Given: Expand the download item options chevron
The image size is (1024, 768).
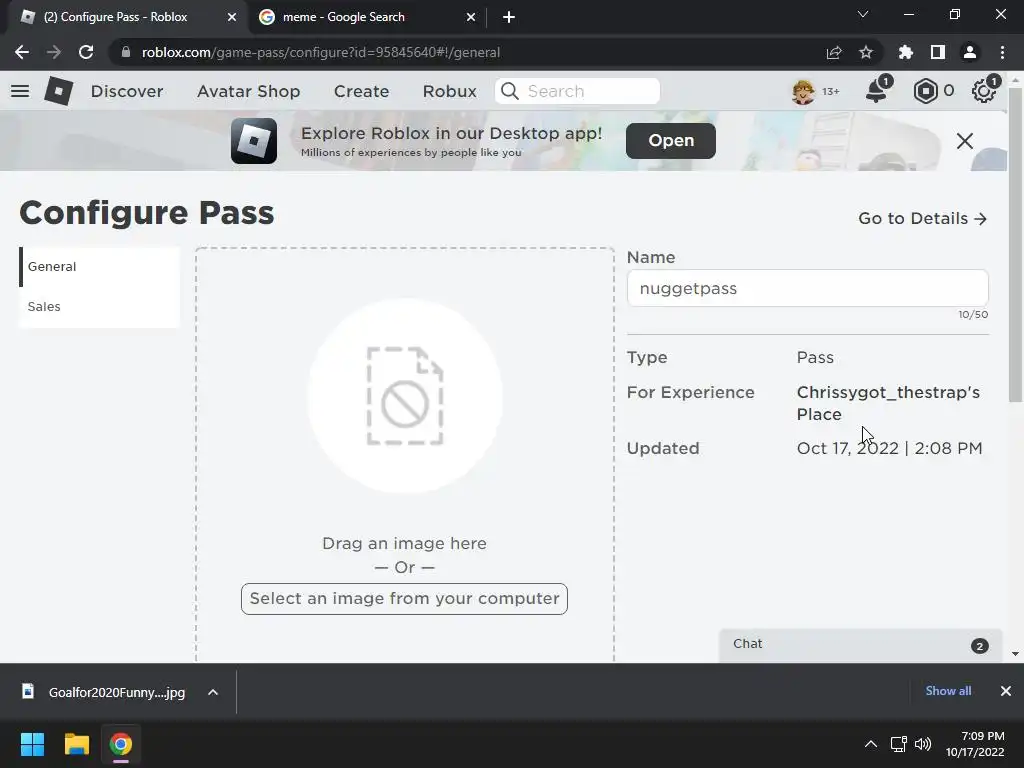Looking at the screenshot, I should click(213, 692).
